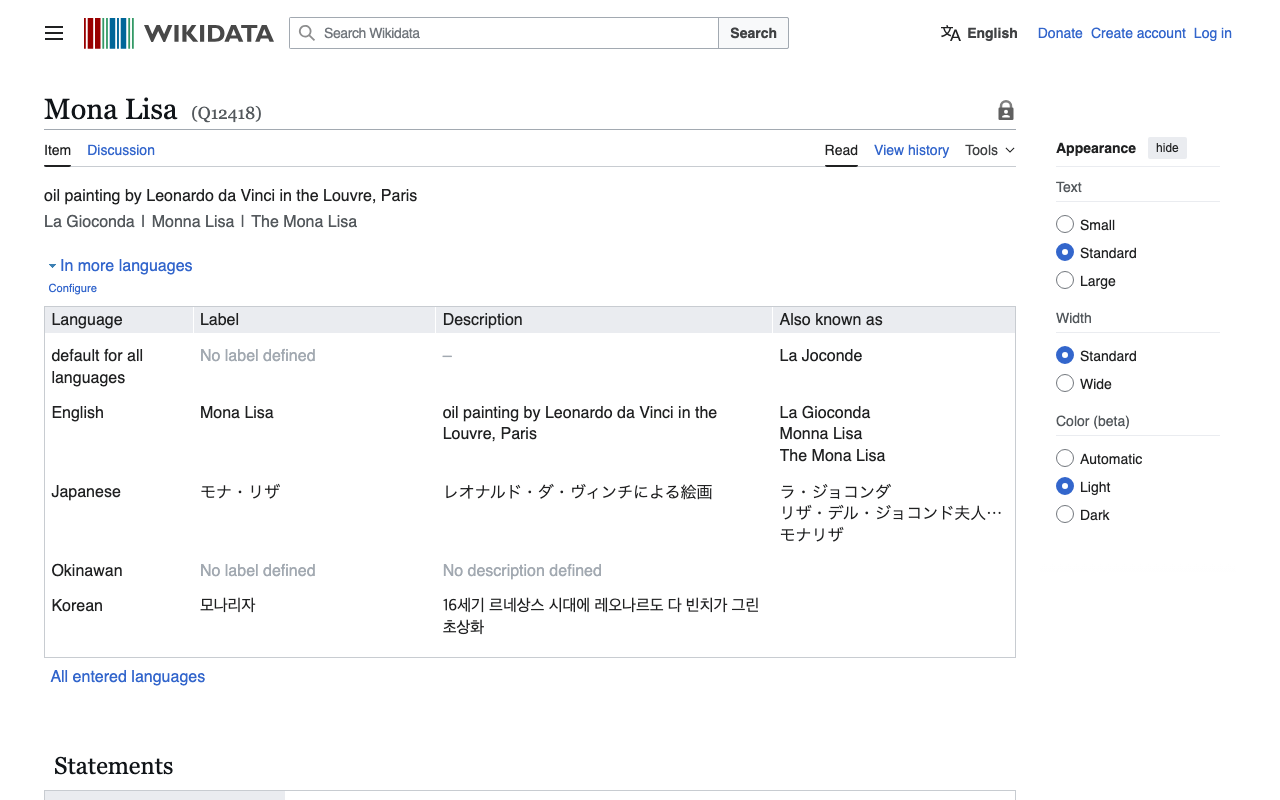Click the Search button
1280x800 pixels.
tap(752, 33)
